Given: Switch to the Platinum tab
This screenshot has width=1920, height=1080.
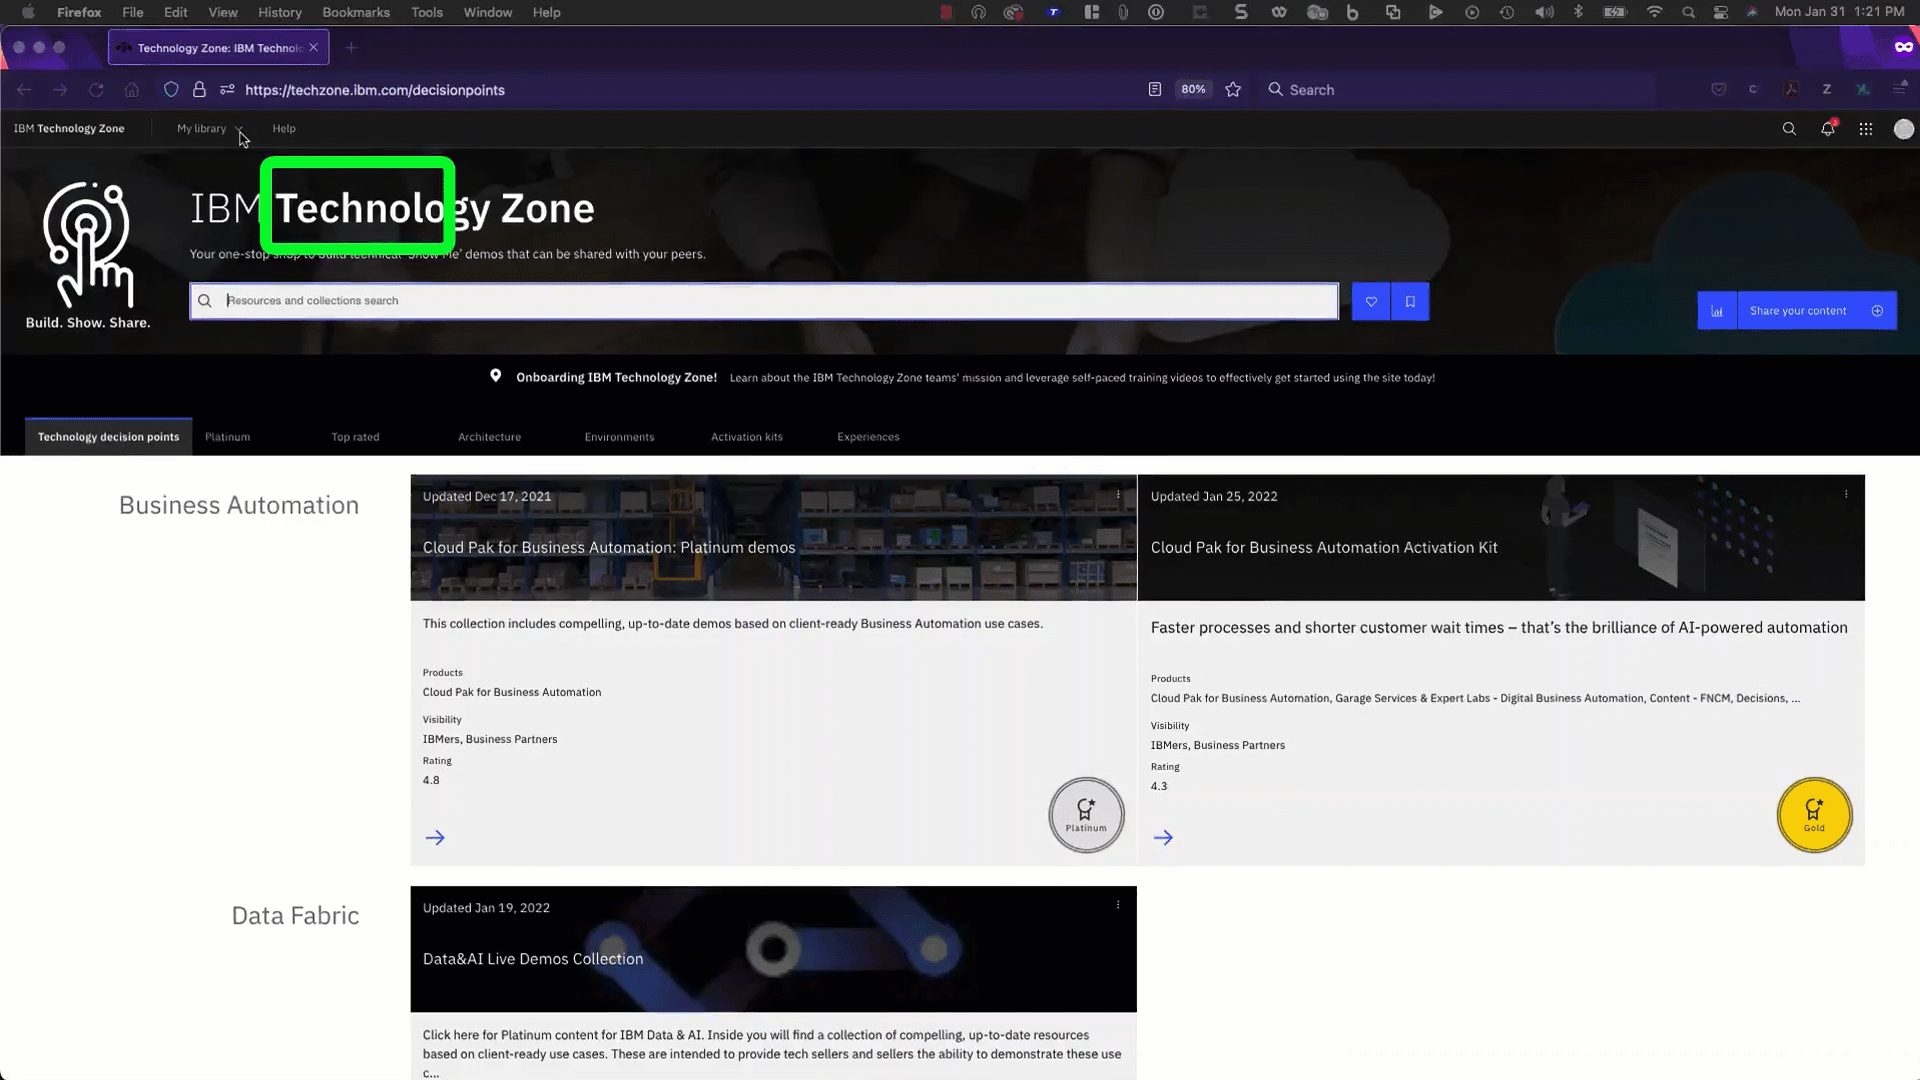Looking at the screenshot, I should pyautogui.click(x=228, y=437).
